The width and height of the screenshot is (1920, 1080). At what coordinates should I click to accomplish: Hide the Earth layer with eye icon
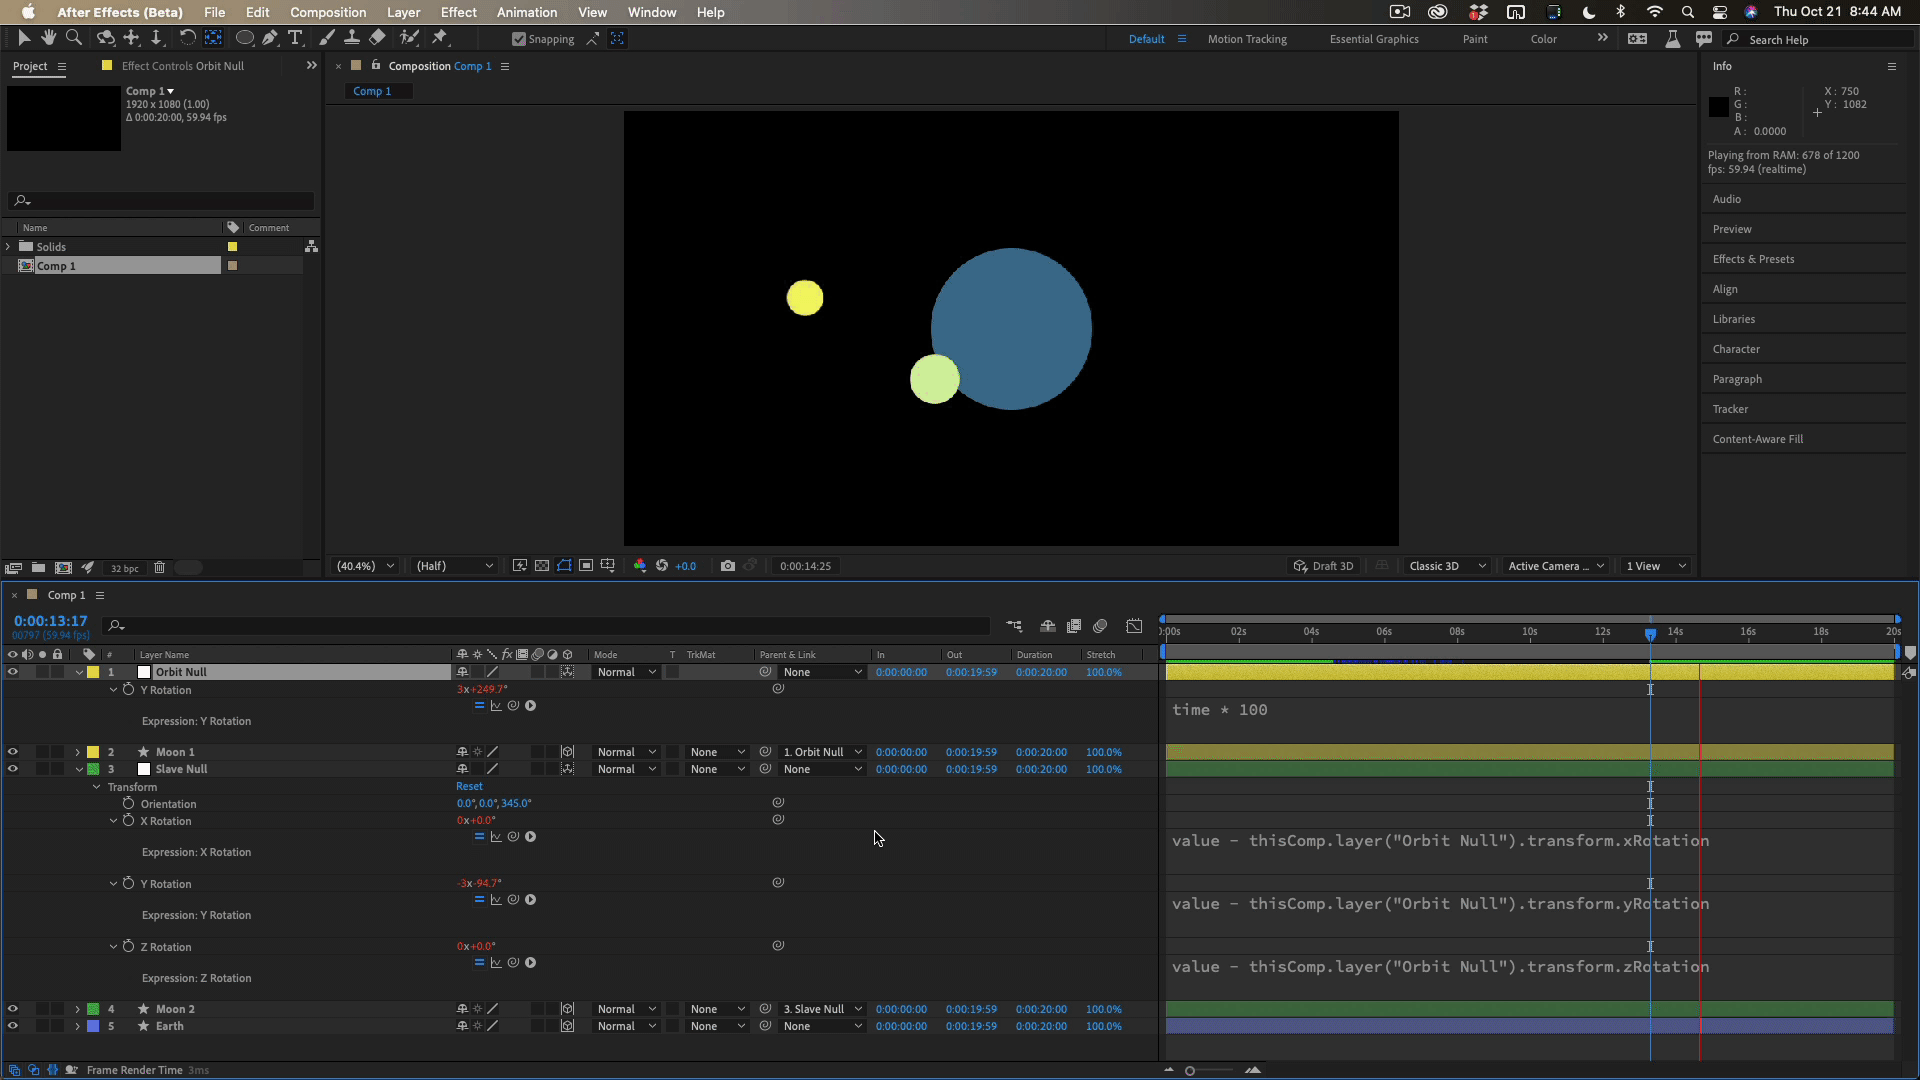pyautogui.click(x=13, y=1026)
